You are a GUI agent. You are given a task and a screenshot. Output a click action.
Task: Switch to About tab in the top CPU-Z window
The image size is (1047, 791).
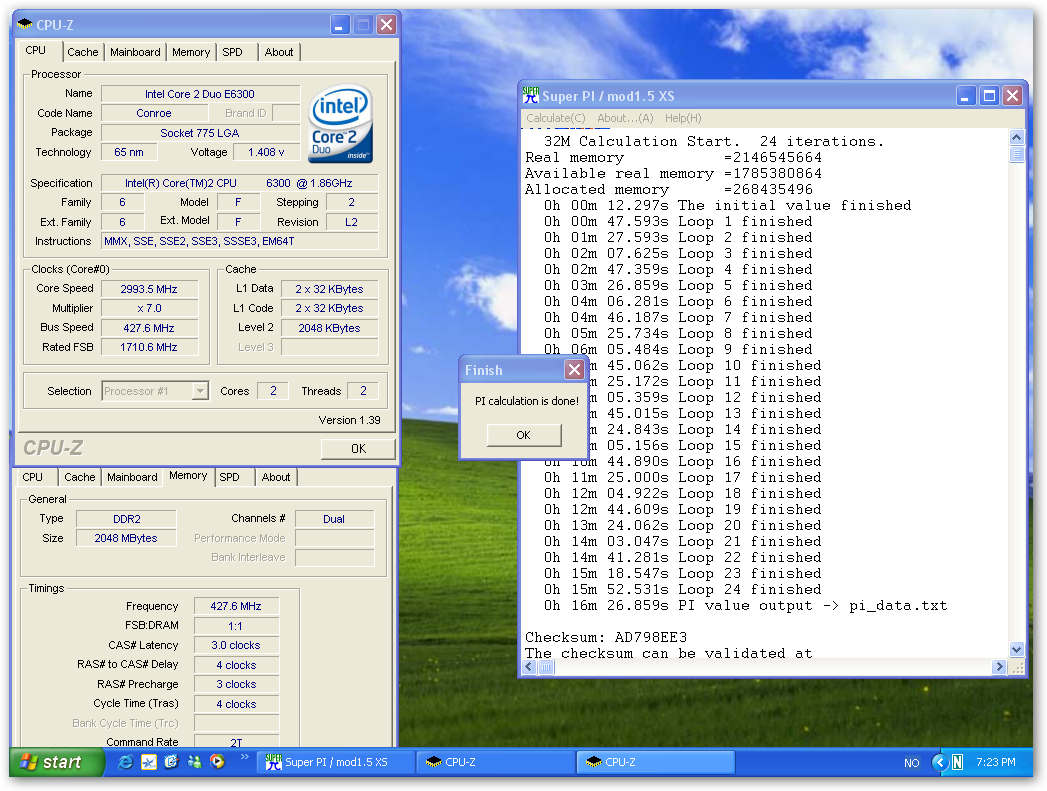(278, 52)
